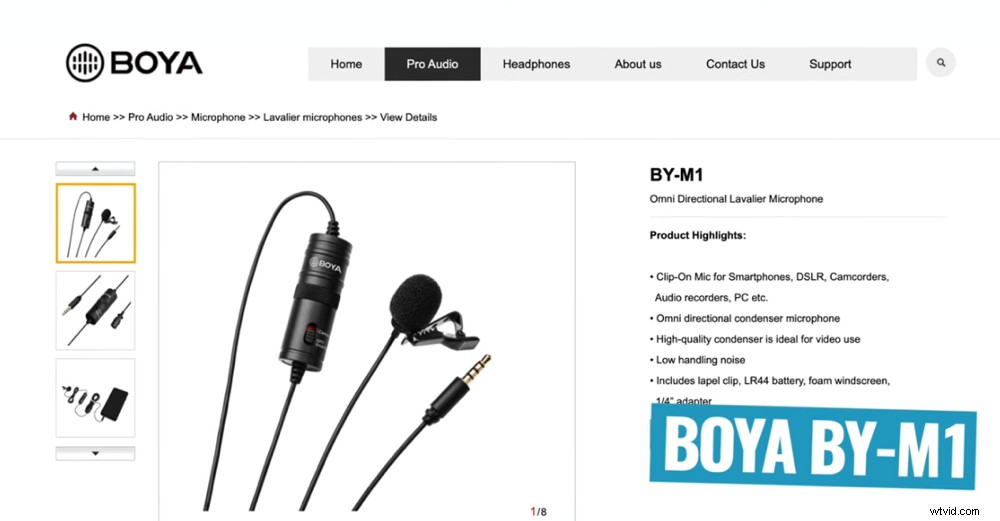
Task: Open the Support menu item
Action: click(830, 64)
